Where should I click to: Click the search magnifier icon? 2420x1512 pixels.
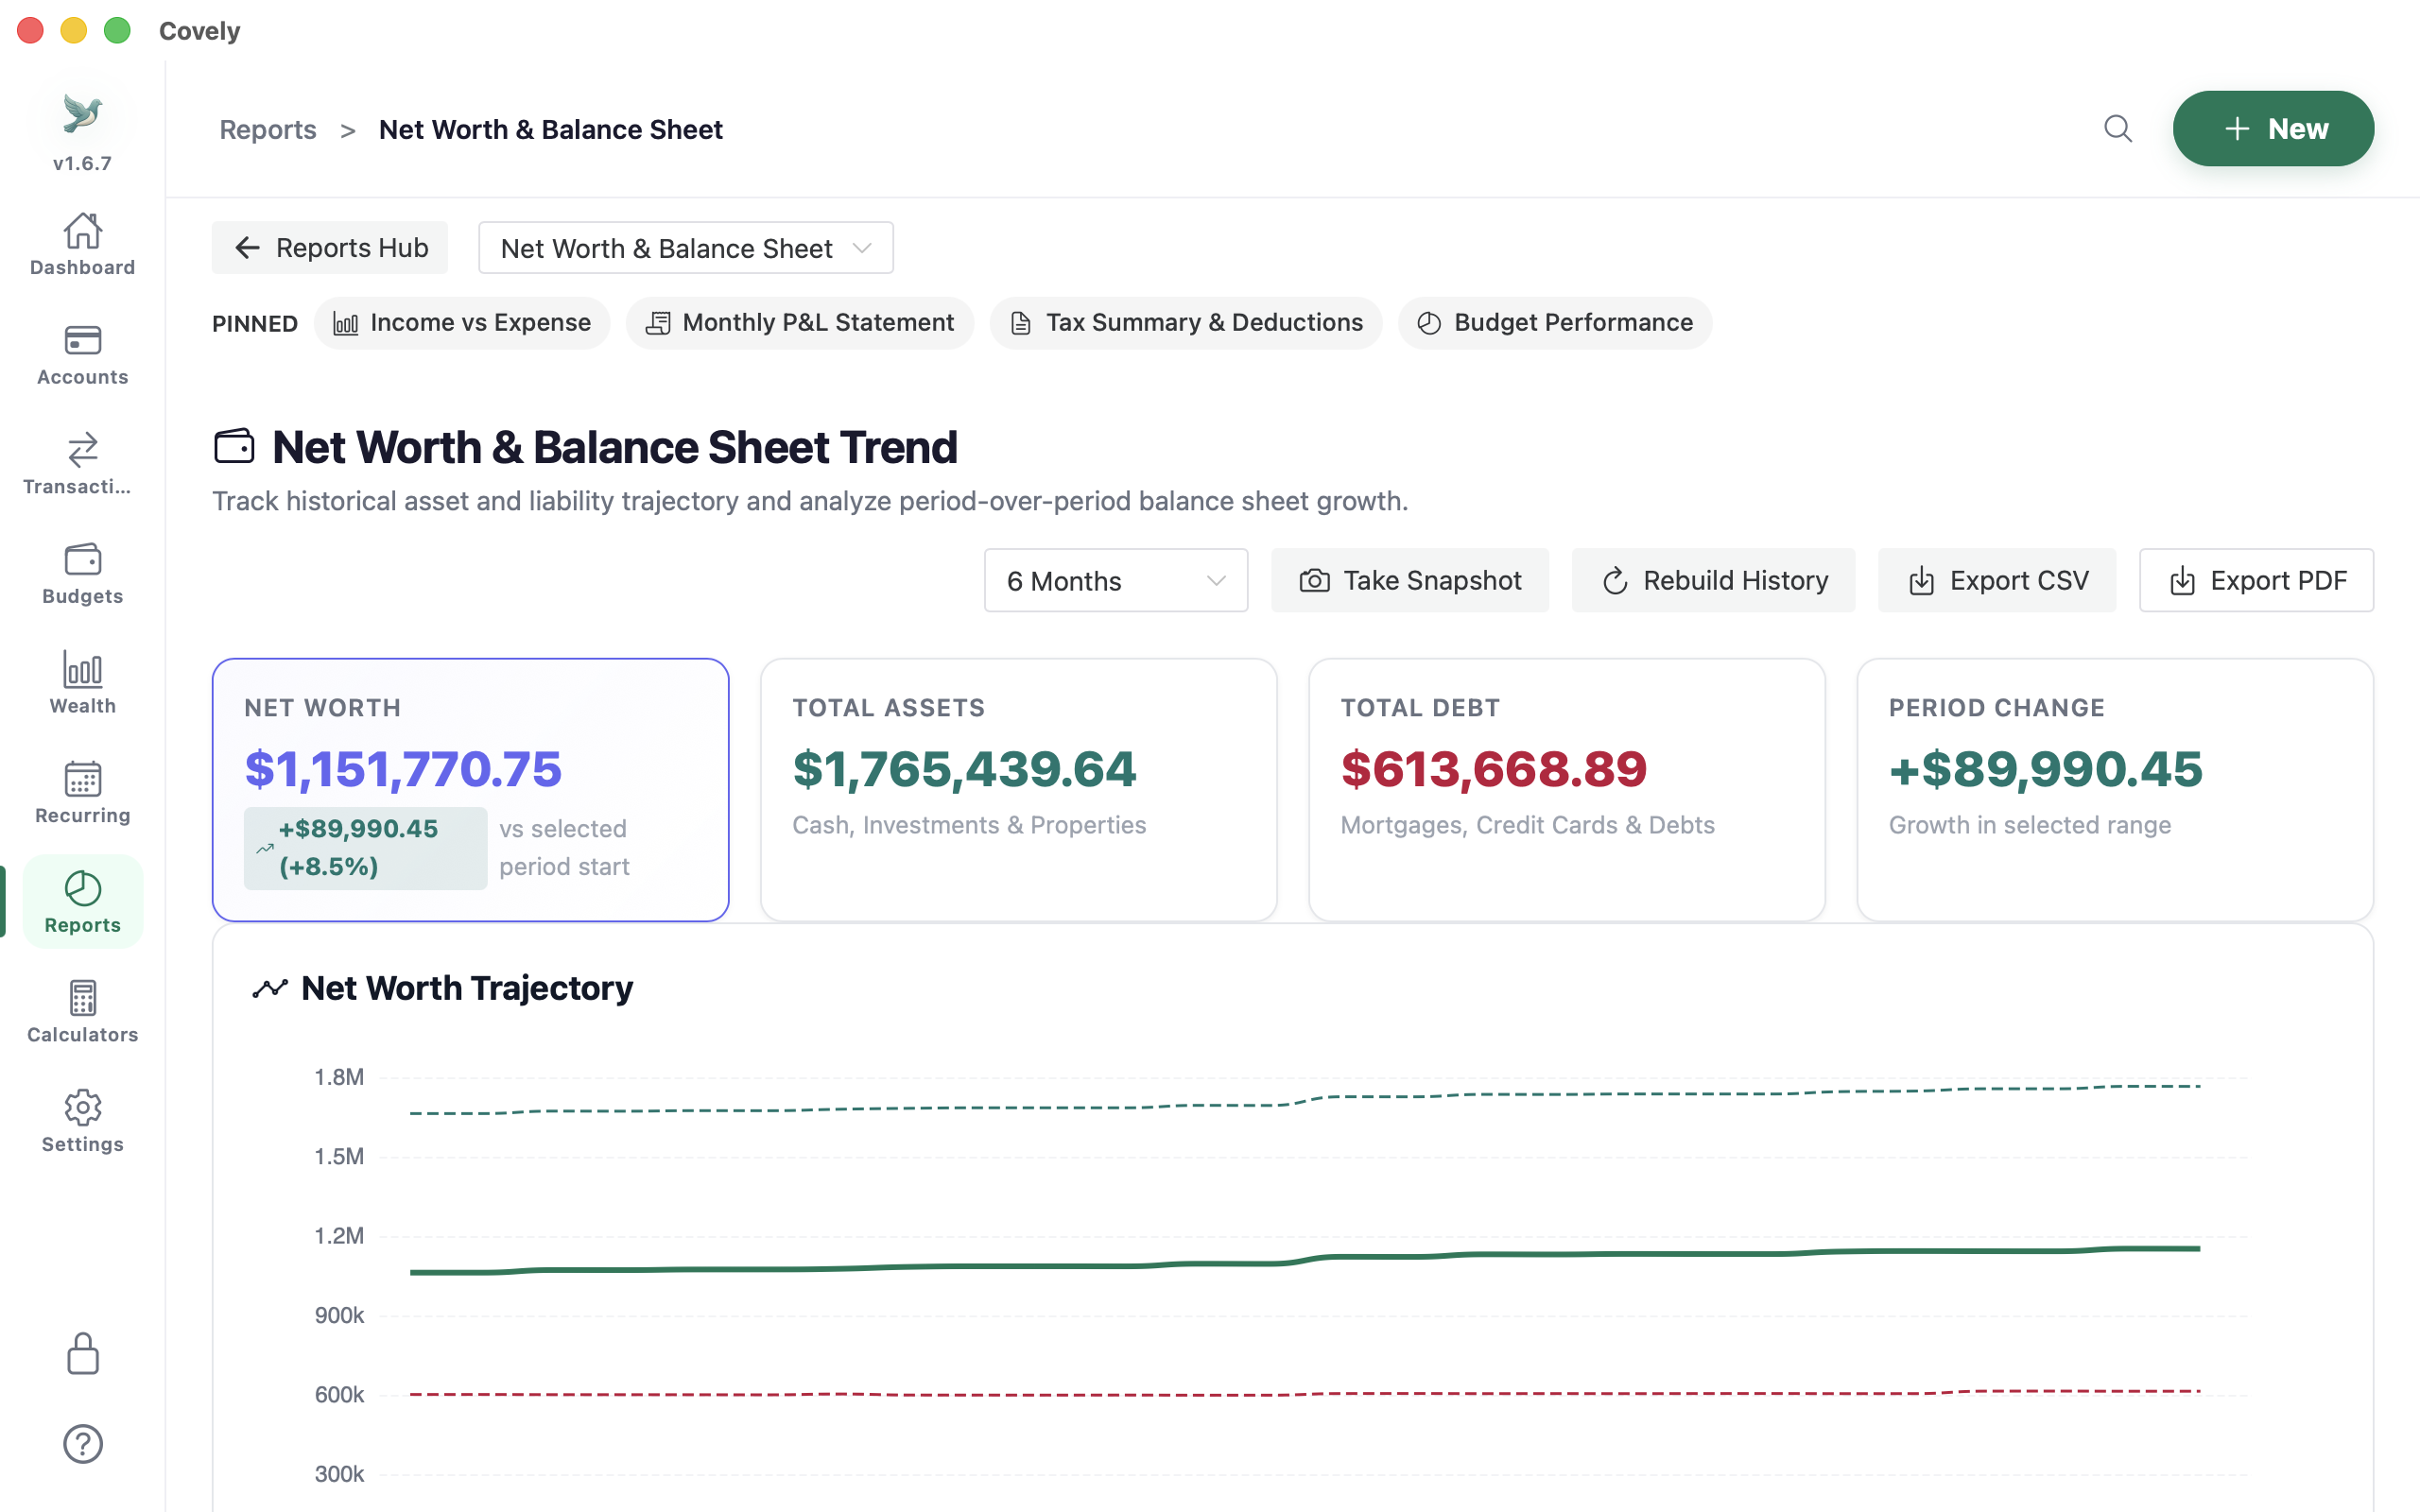coord(2117,129)
